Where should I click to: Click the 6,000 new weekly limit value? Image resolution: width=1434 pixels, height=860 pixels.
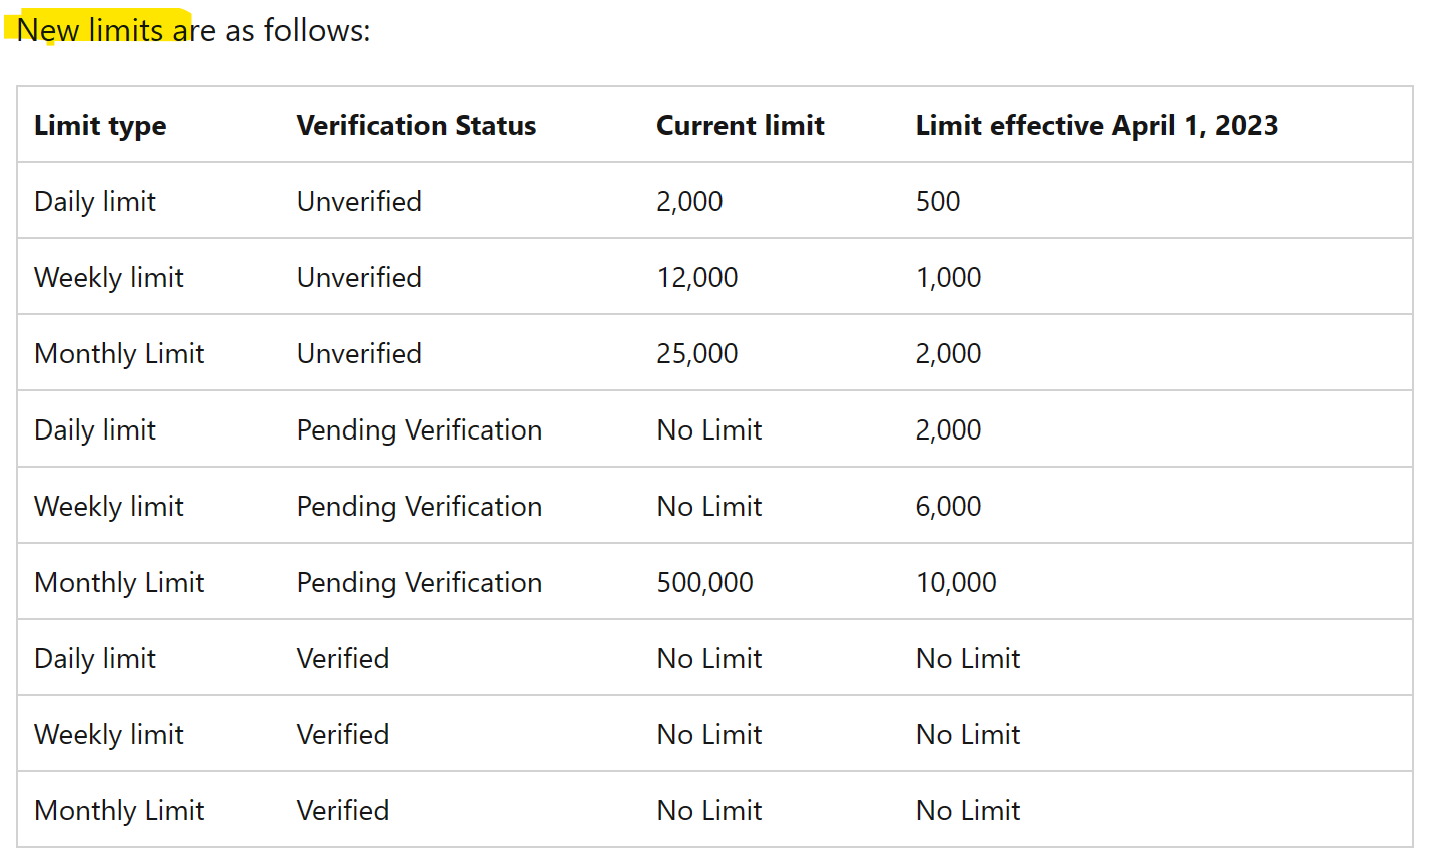[948, 506]
